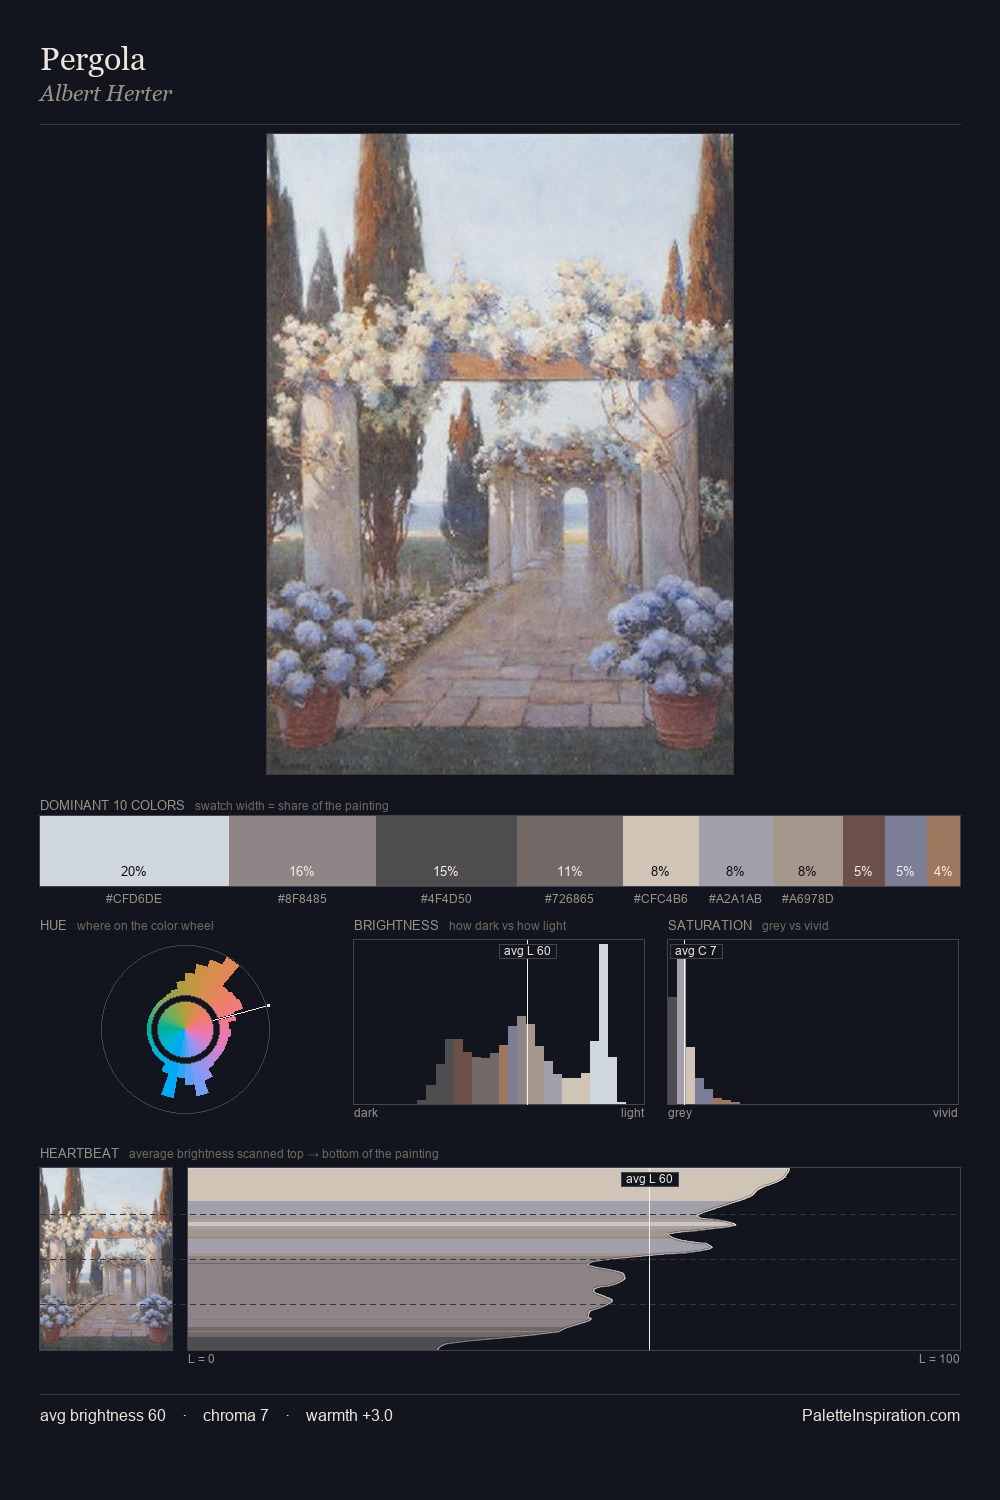Image resolution: width=1000 pixels, height=1500 pixels.
Task: Open the main Pergola painting image
Action: 500,454
